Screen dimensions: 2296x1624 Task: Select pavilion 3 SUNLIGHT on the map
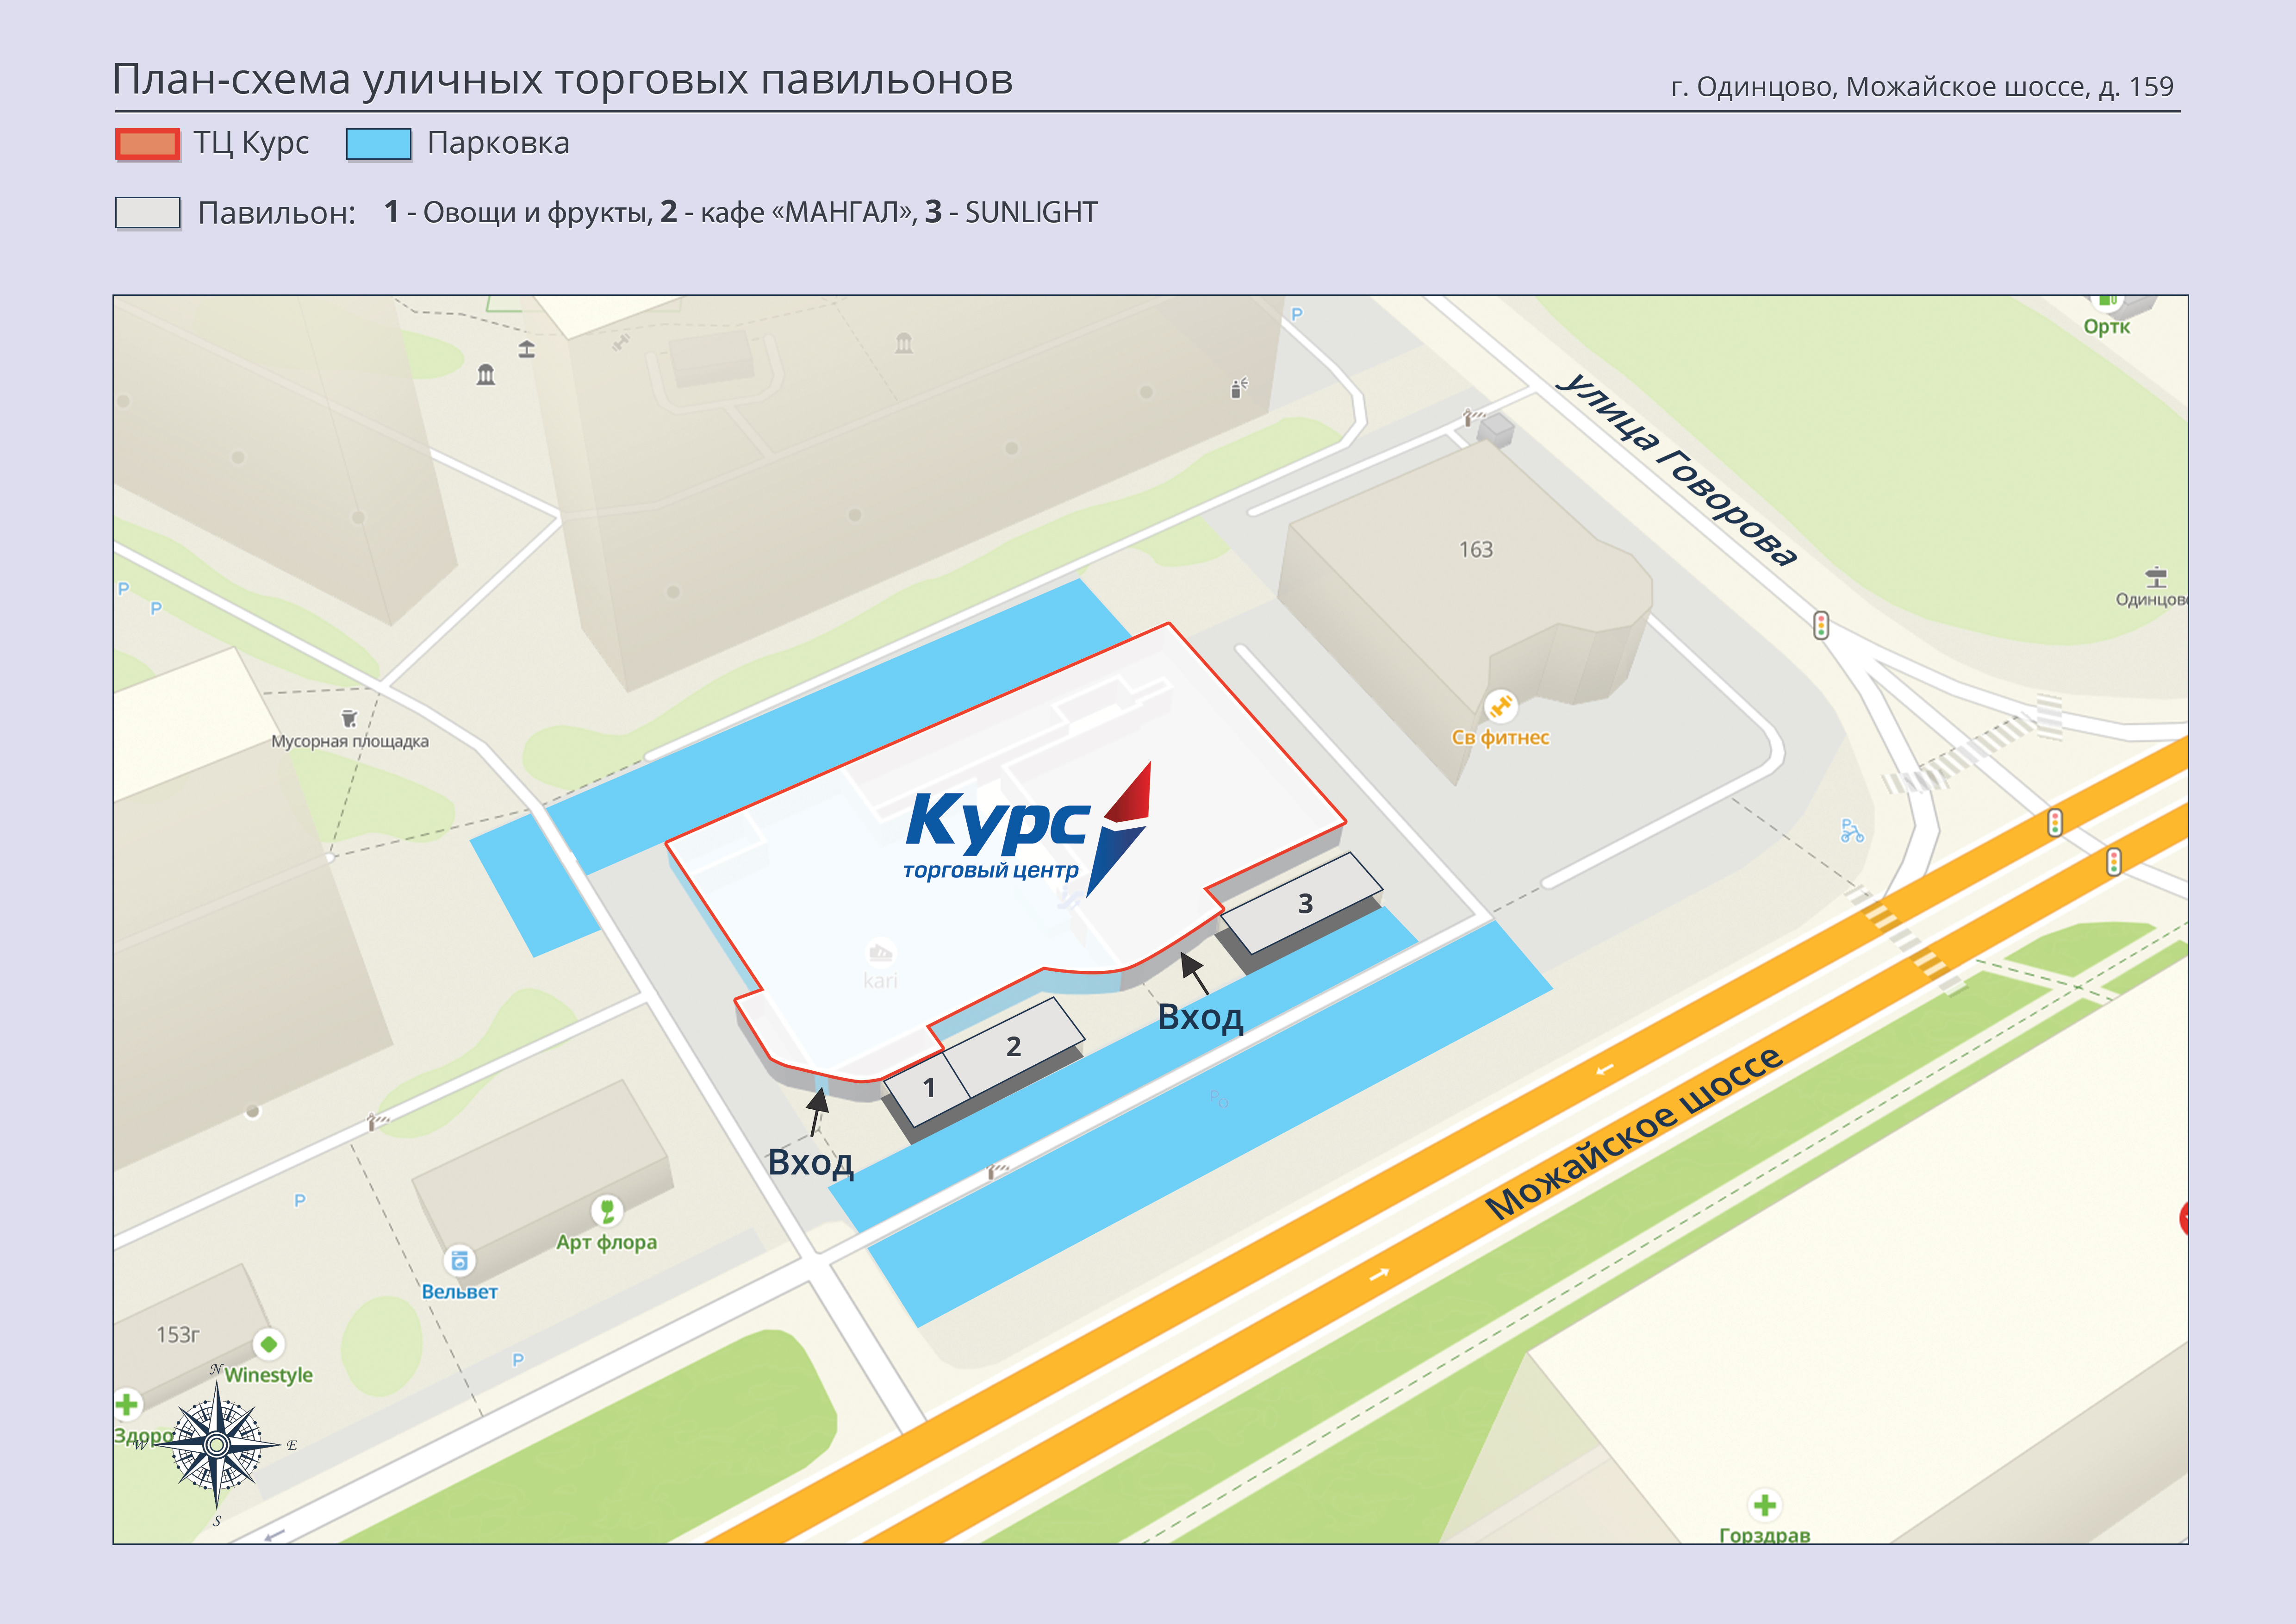[x=1304, y=904]
